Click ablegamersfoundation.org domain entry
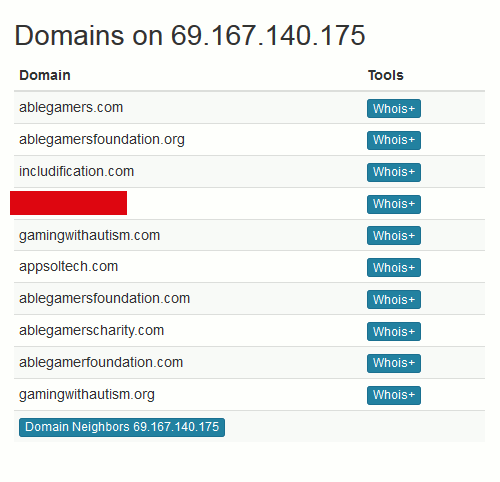The width and height of the screenshot is (500, 482). (x=102, y=139)
